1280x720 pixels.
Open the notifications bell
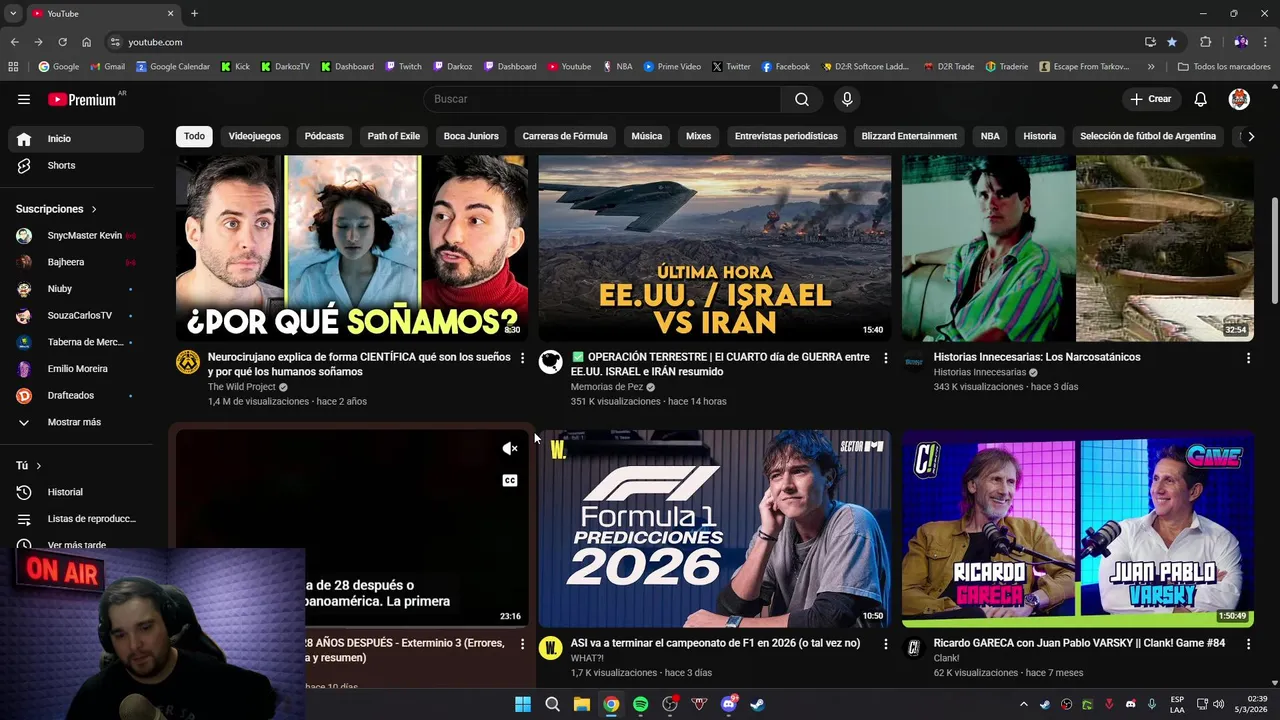click(x=1201, y=99)
